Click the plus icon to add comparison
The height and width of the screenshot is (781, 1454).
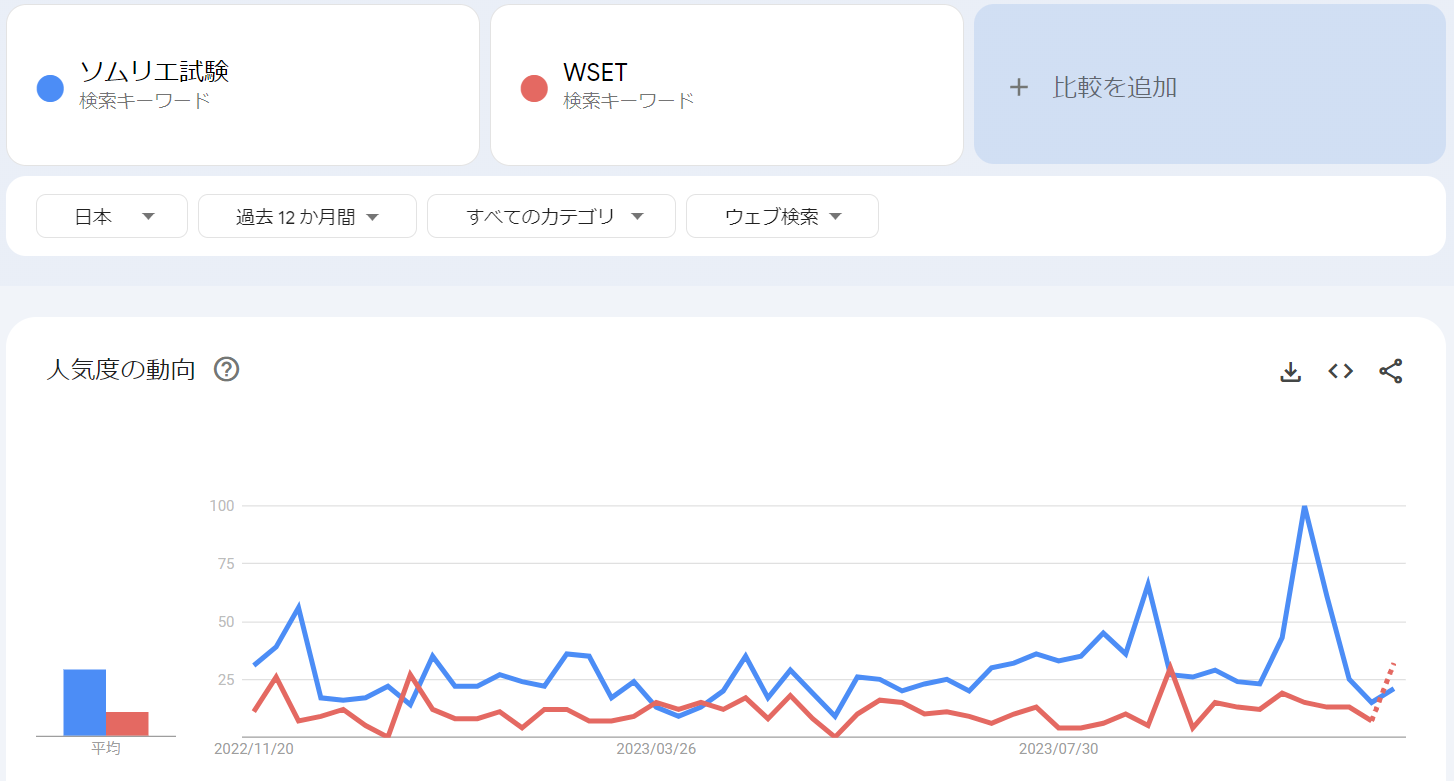(1018, 87)
